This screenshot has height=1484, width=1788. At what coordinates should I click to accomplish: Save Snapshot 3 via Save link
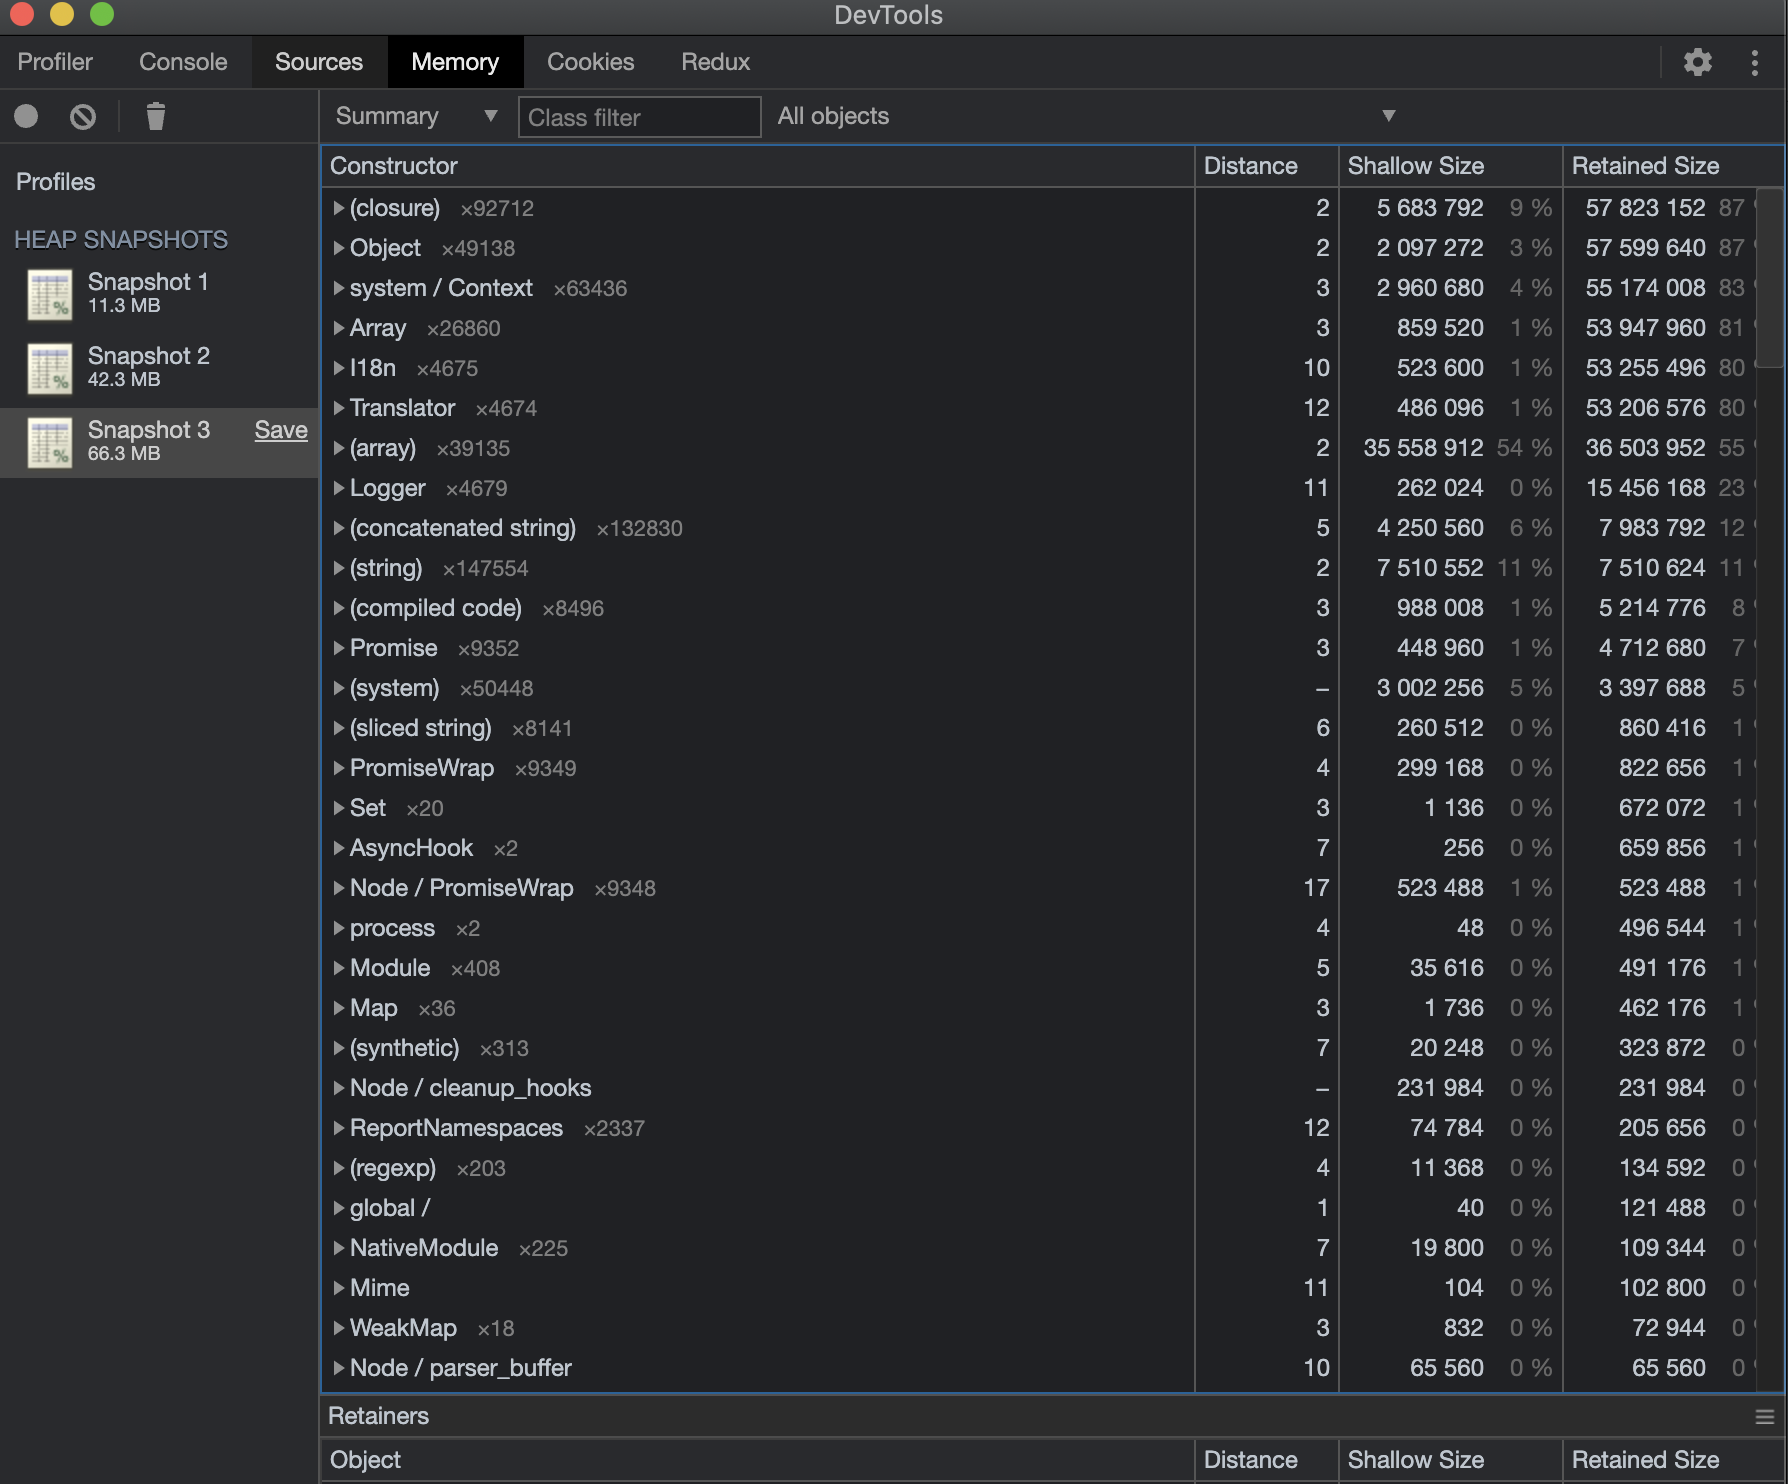click(x=281, y=430)
